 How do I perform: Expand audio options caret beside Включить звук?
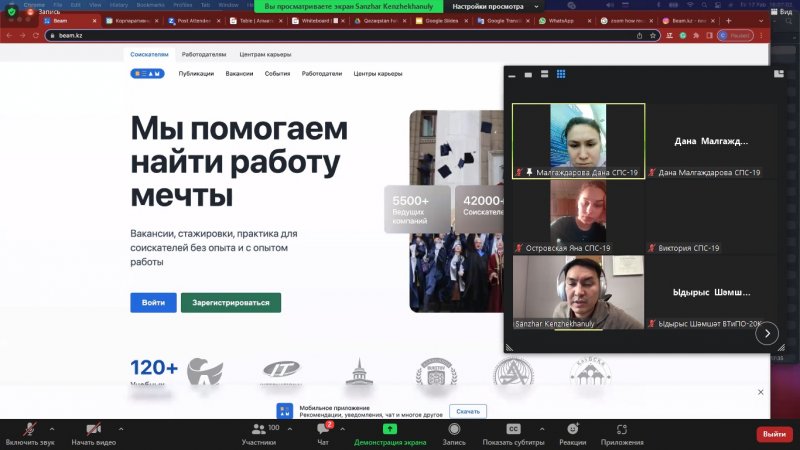pyautogui.click(x=52, y=429)
